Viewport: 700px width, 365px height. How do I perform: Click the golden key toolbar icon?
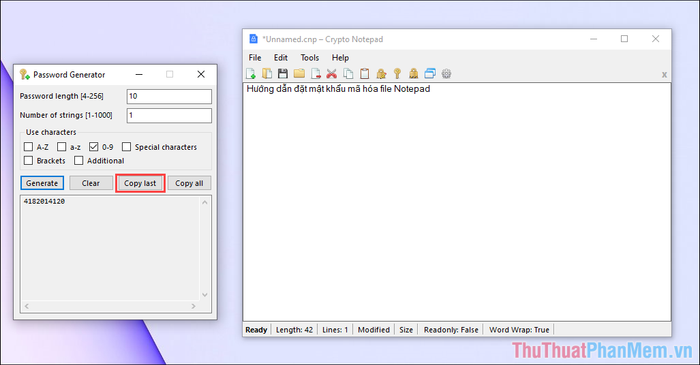pos(397,74)
